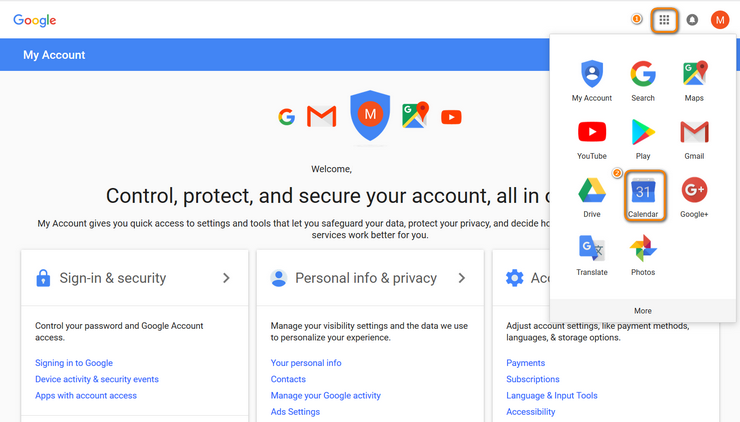740x422 pixels.
Task: Open Photos from the apps panel
Action: pos(643,255)
